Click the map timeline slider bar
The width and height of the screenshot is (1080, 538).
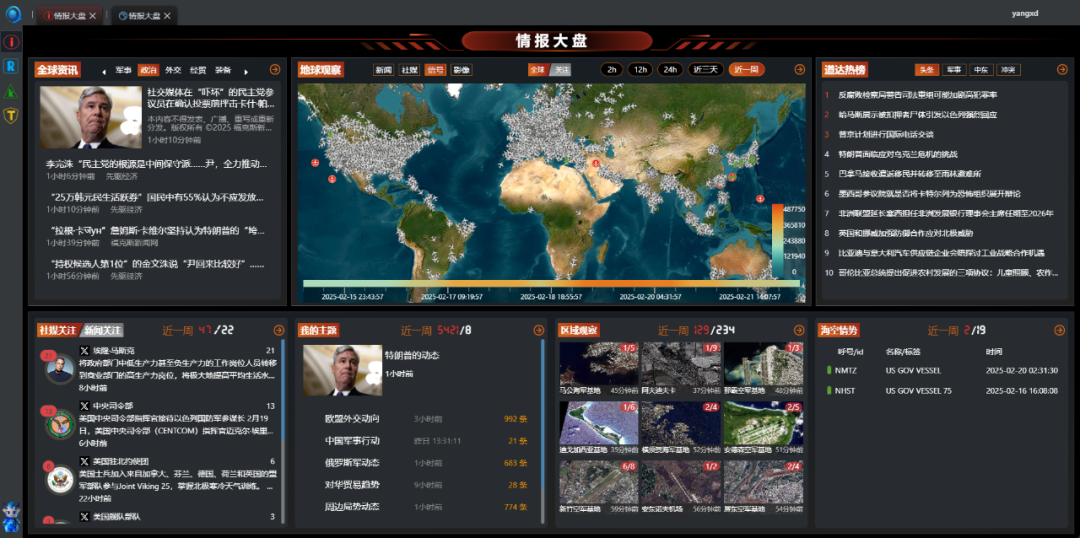click(x=551, y=283)
